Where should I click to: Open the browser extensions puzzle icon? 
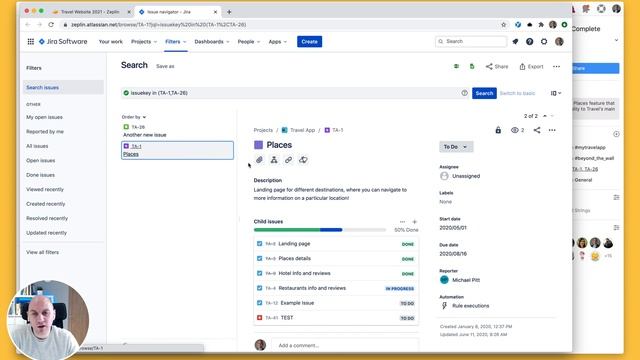click(x=541, y=25)
